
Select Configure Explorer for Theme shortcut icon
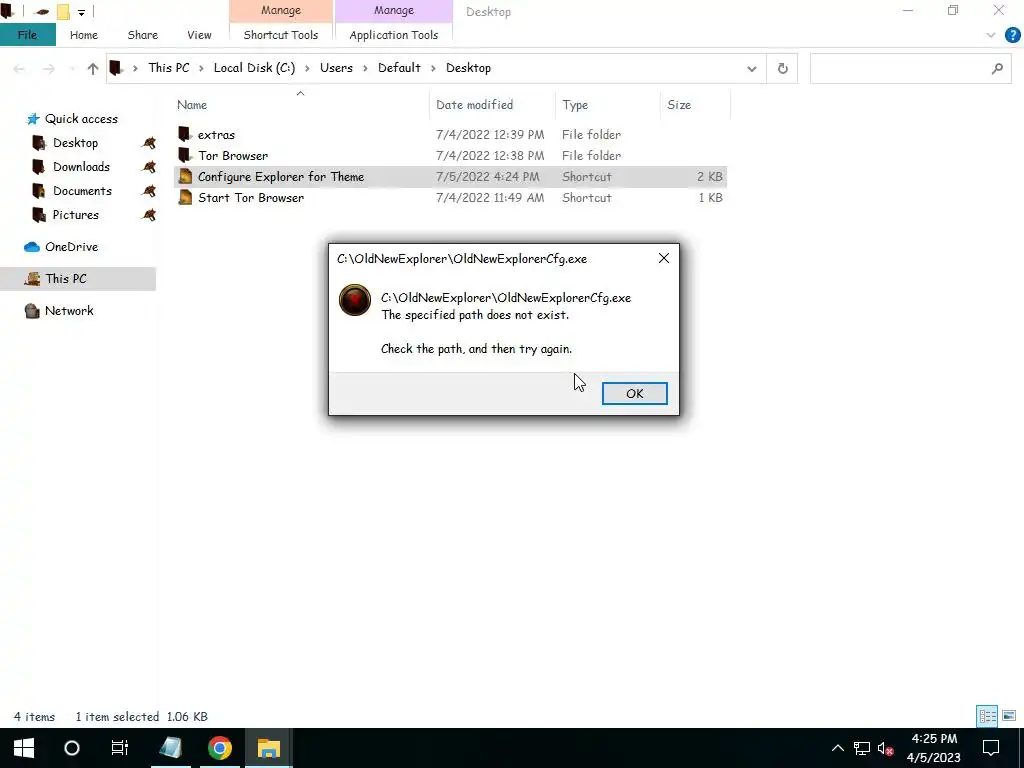pos(185,176)
